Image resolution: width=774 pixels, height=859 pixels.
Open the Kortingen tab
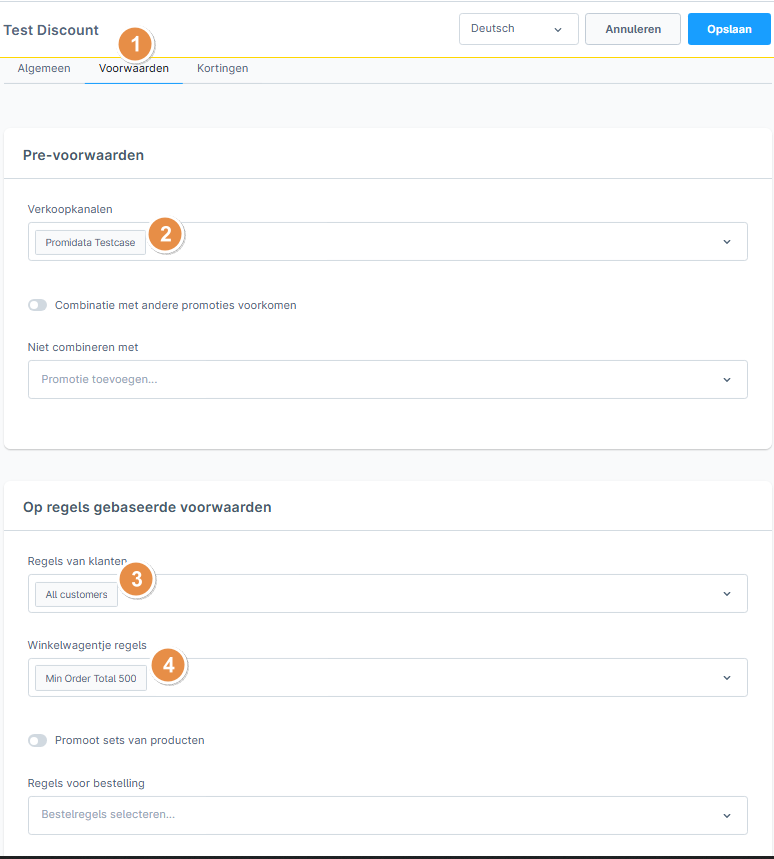click(222, 68)
